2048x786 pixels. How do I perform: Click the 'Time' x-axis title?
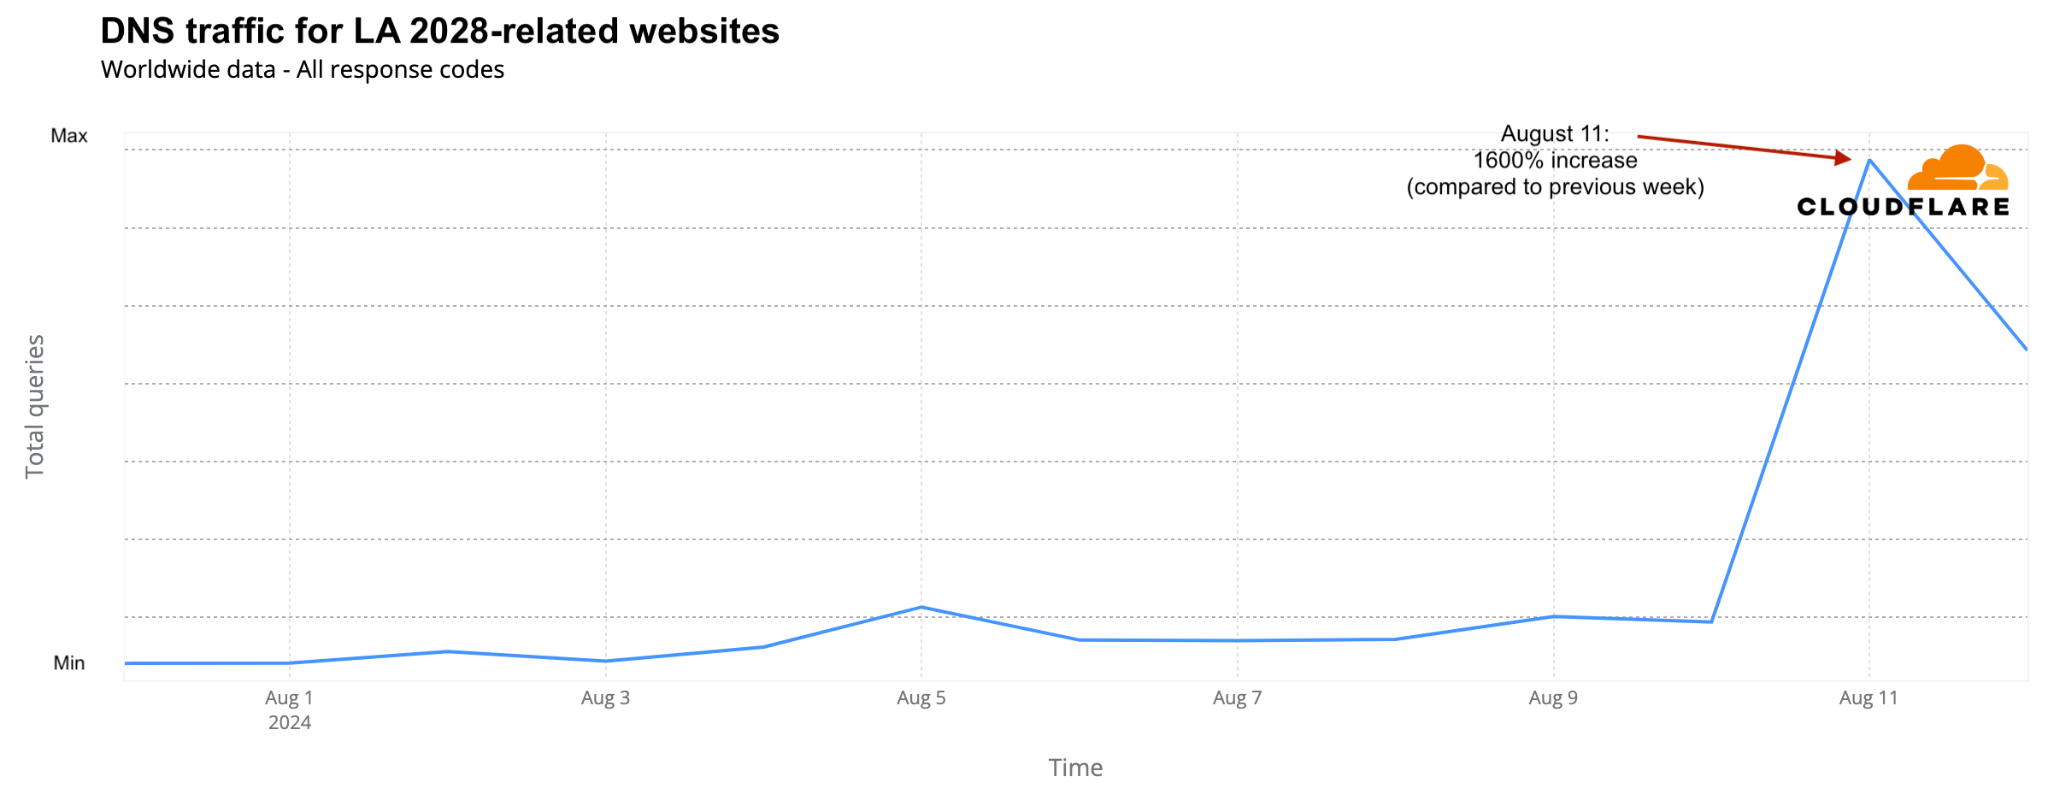(1075, 767)
